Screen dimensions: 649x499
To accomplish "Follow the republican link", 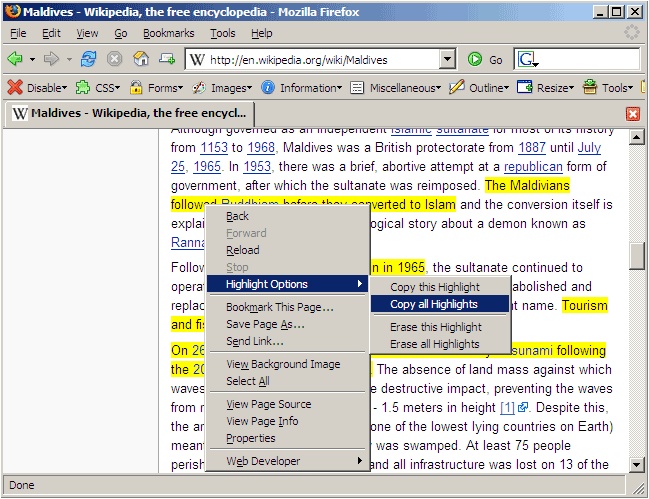I will [x=533, y=166].
